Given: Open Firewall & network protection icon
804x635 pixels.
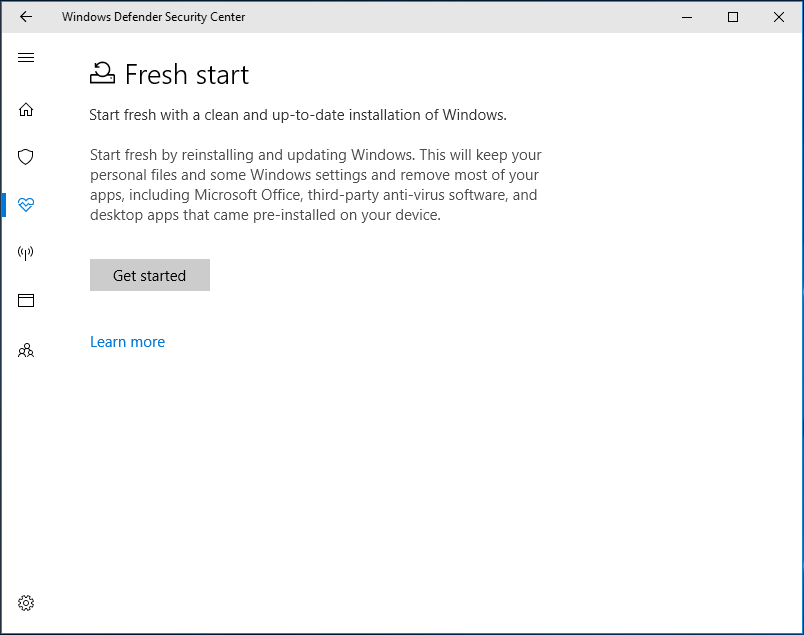Looking at the screenshot, I should [26, 252].
